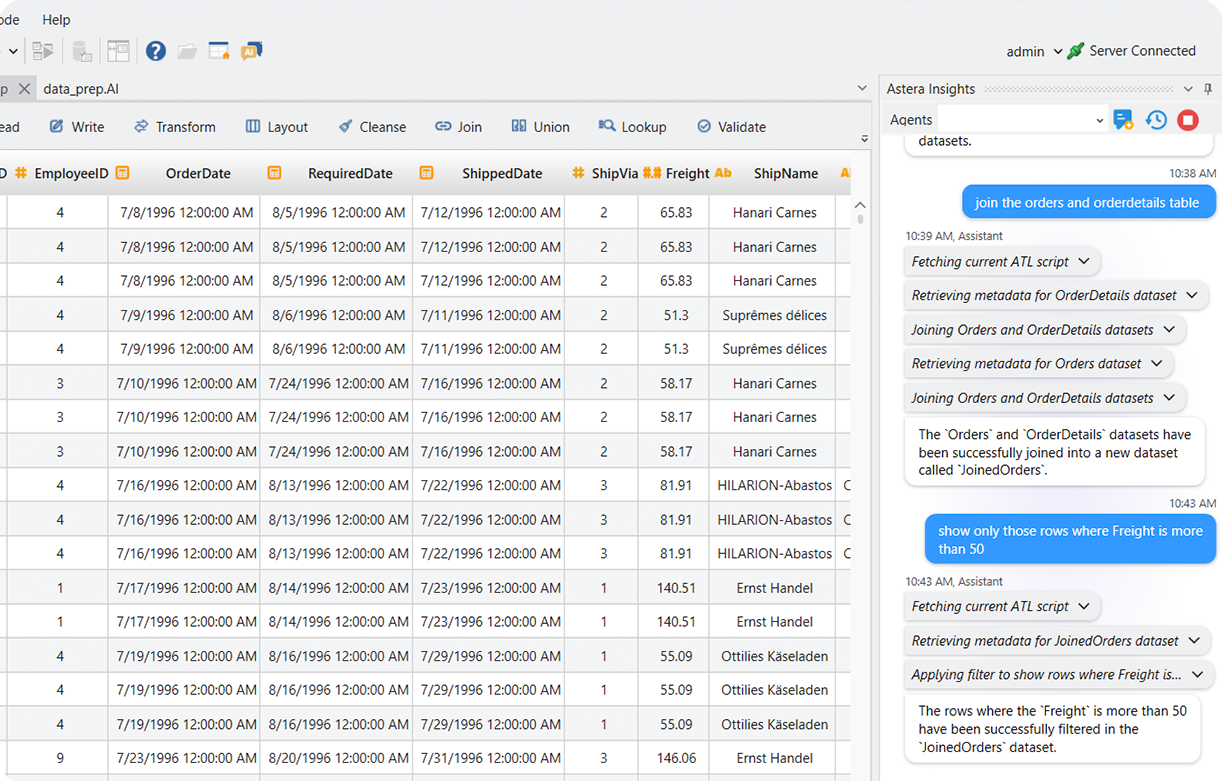
Task: Open the chat history clock icon
Action: click(x=1156, y=120)
